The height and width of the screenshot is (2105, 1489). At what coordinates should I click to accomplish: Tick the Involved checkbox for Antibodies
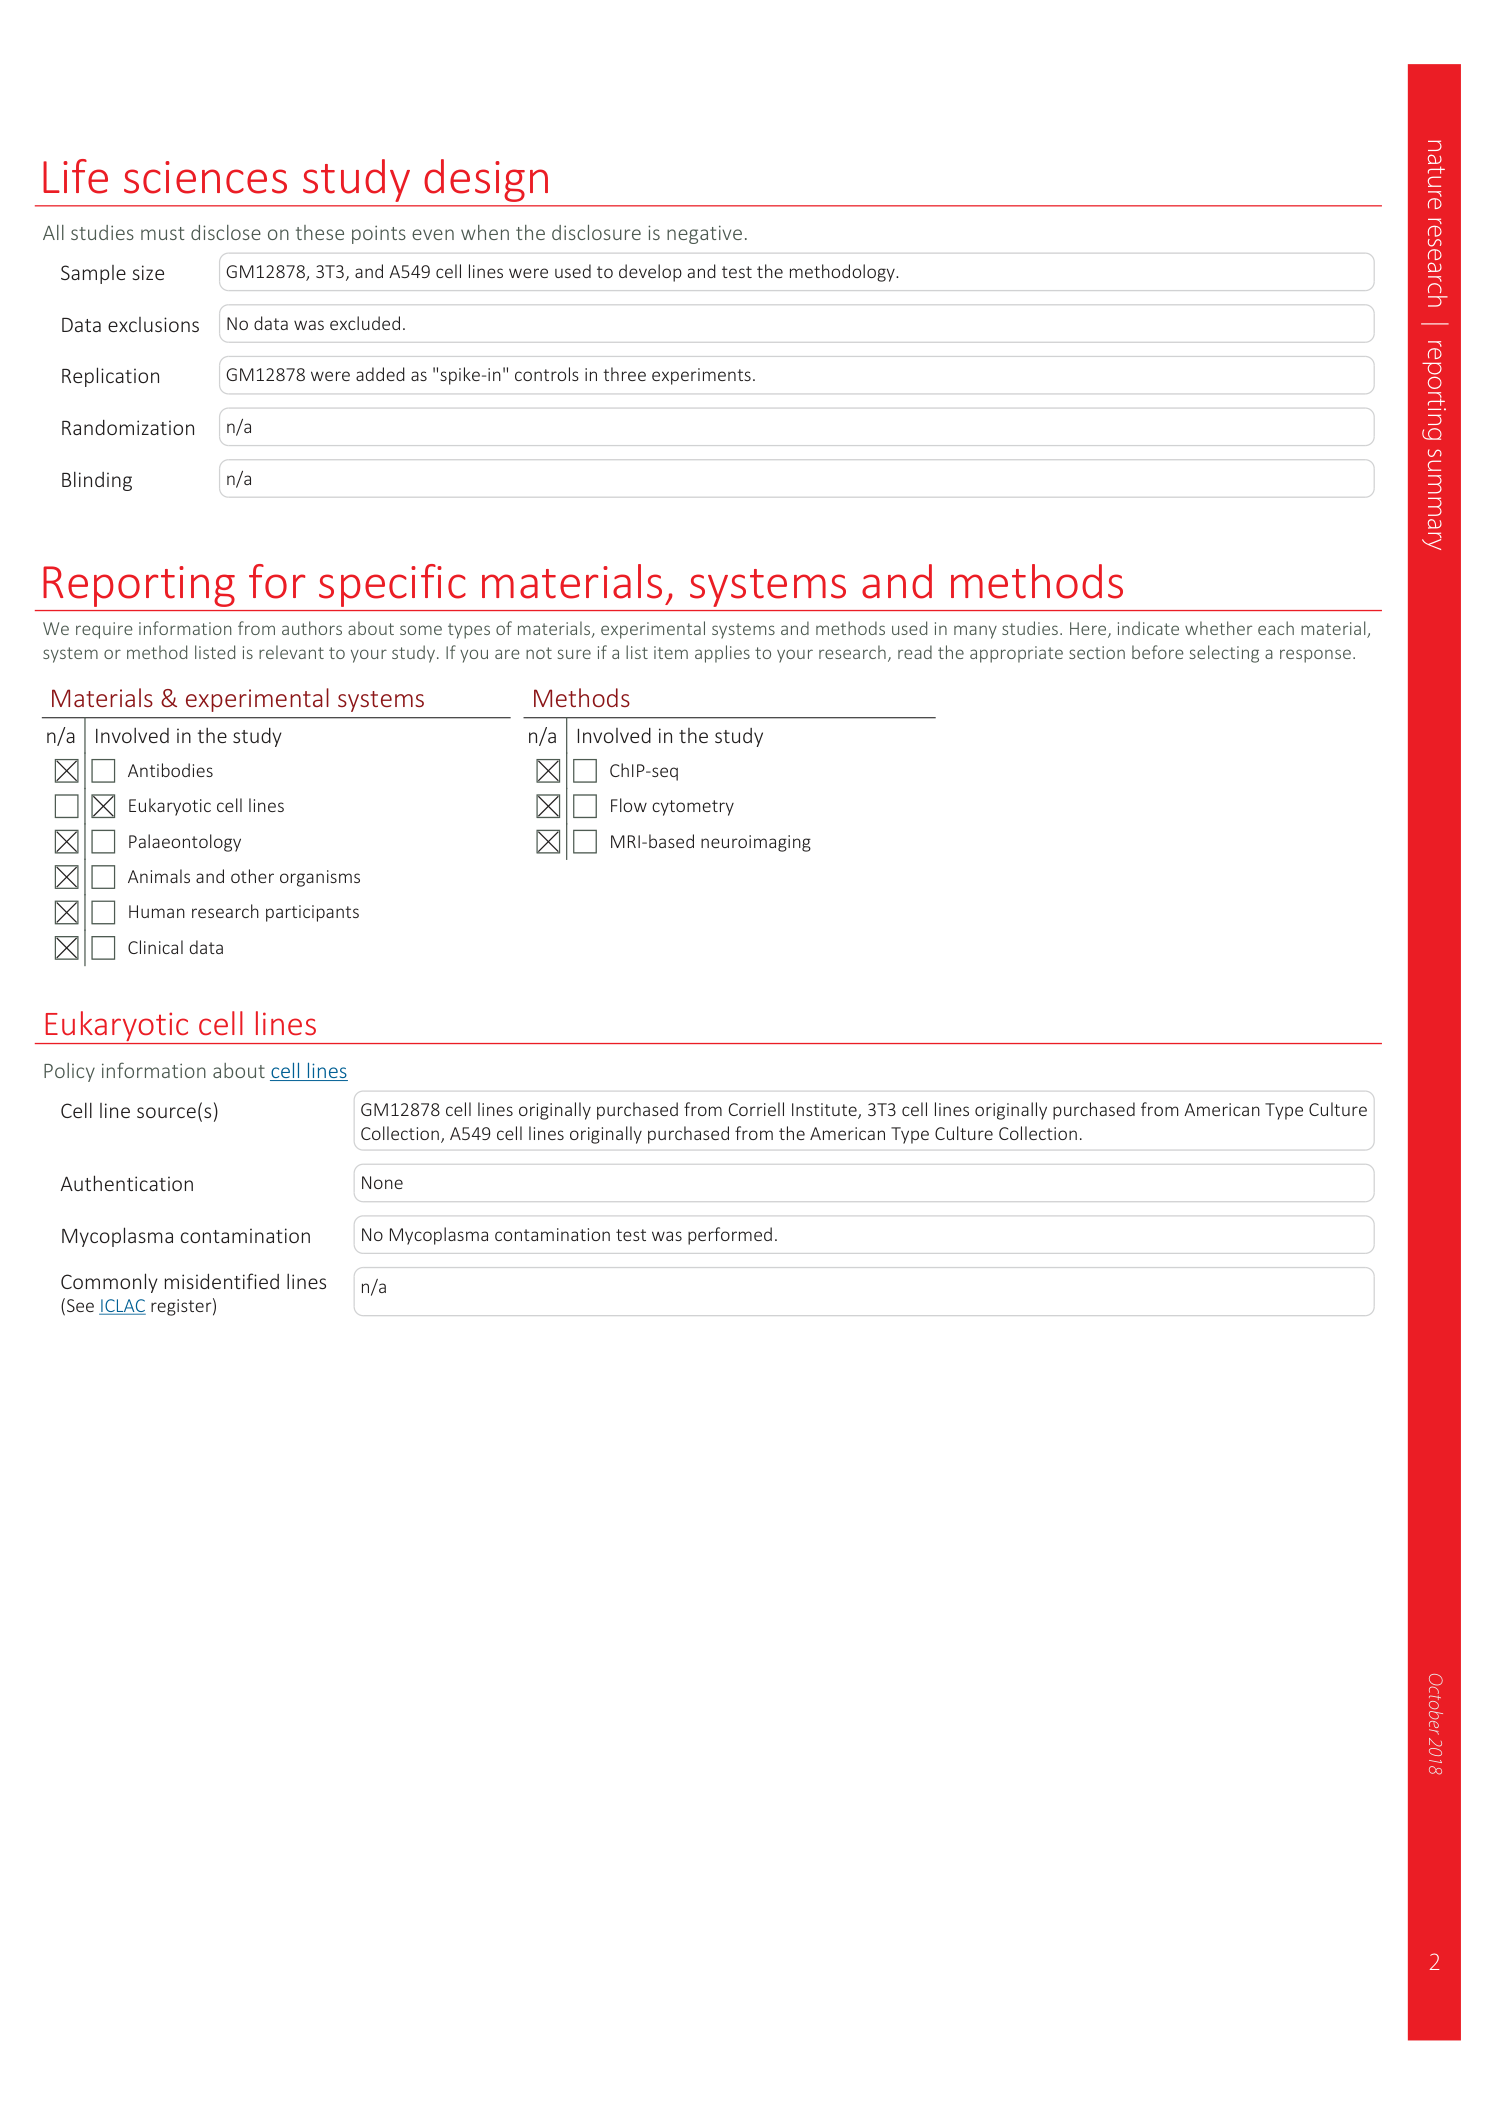[x=103, y=771]
